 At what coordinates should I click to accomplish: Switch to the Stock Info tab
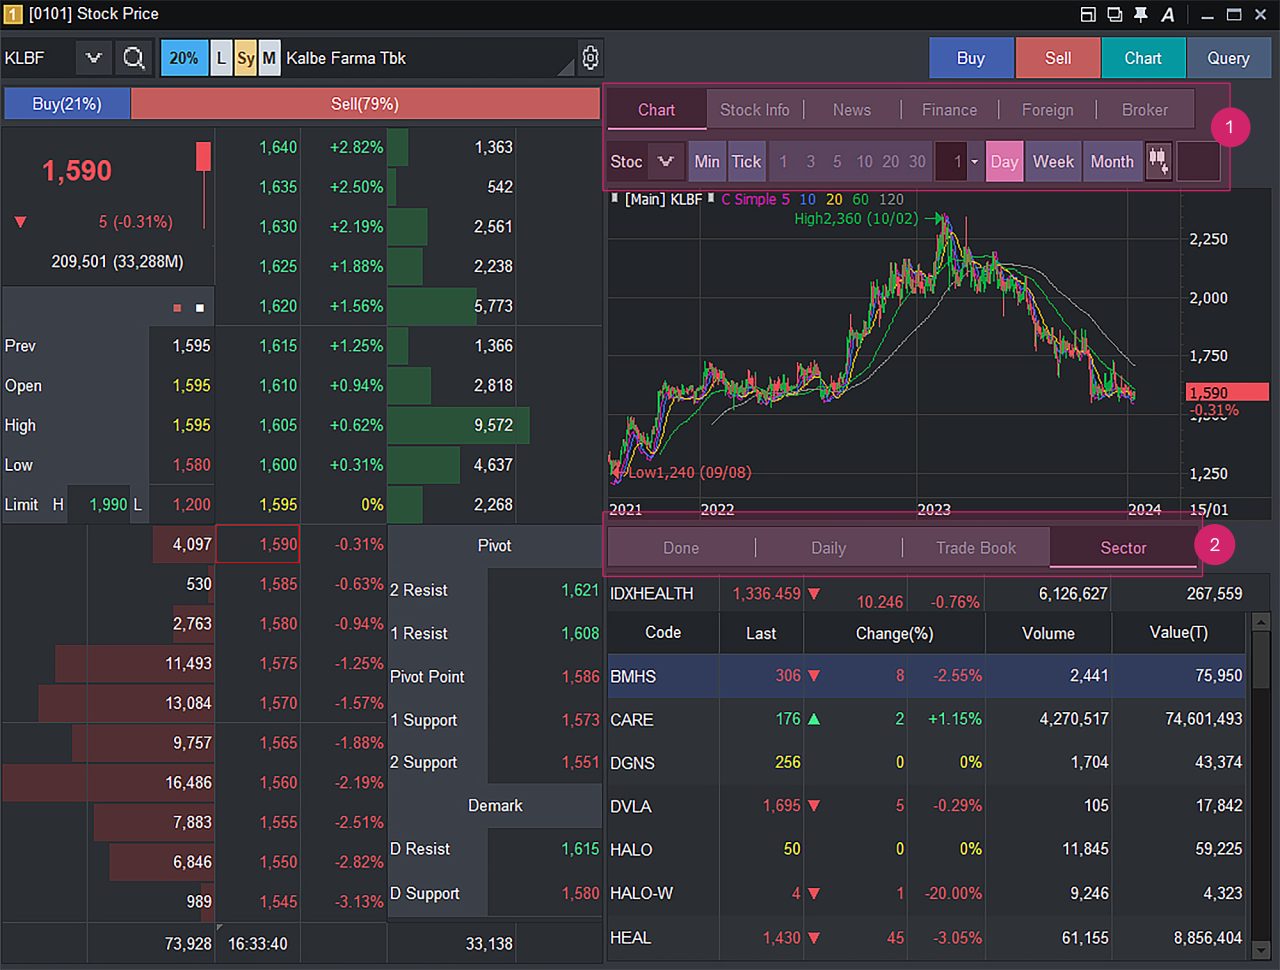coord(754,110)
